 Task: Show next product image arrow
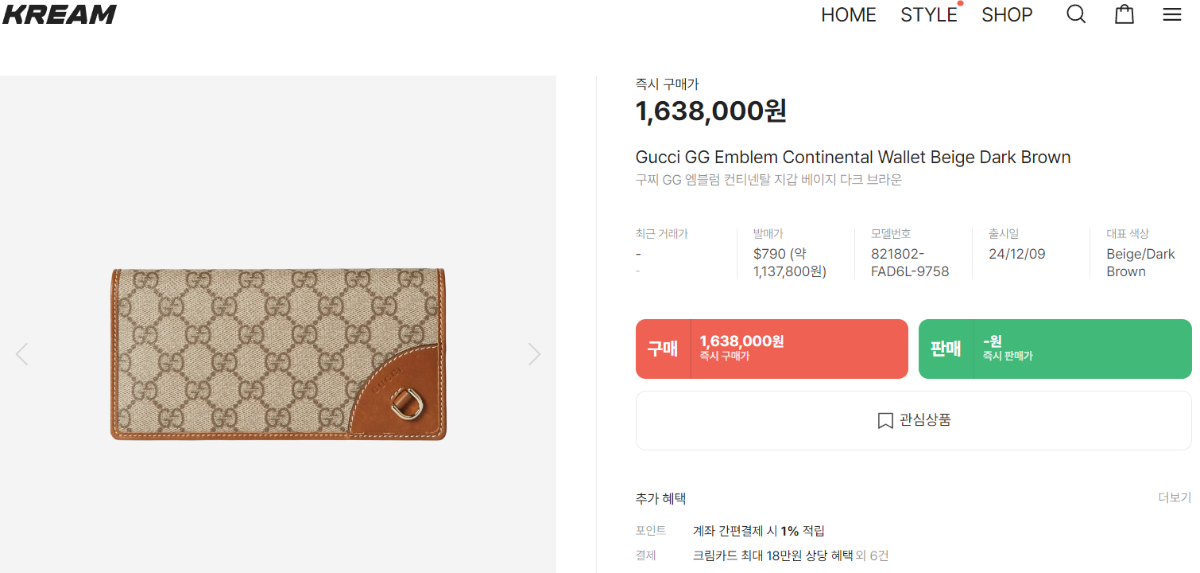[534, 353]
